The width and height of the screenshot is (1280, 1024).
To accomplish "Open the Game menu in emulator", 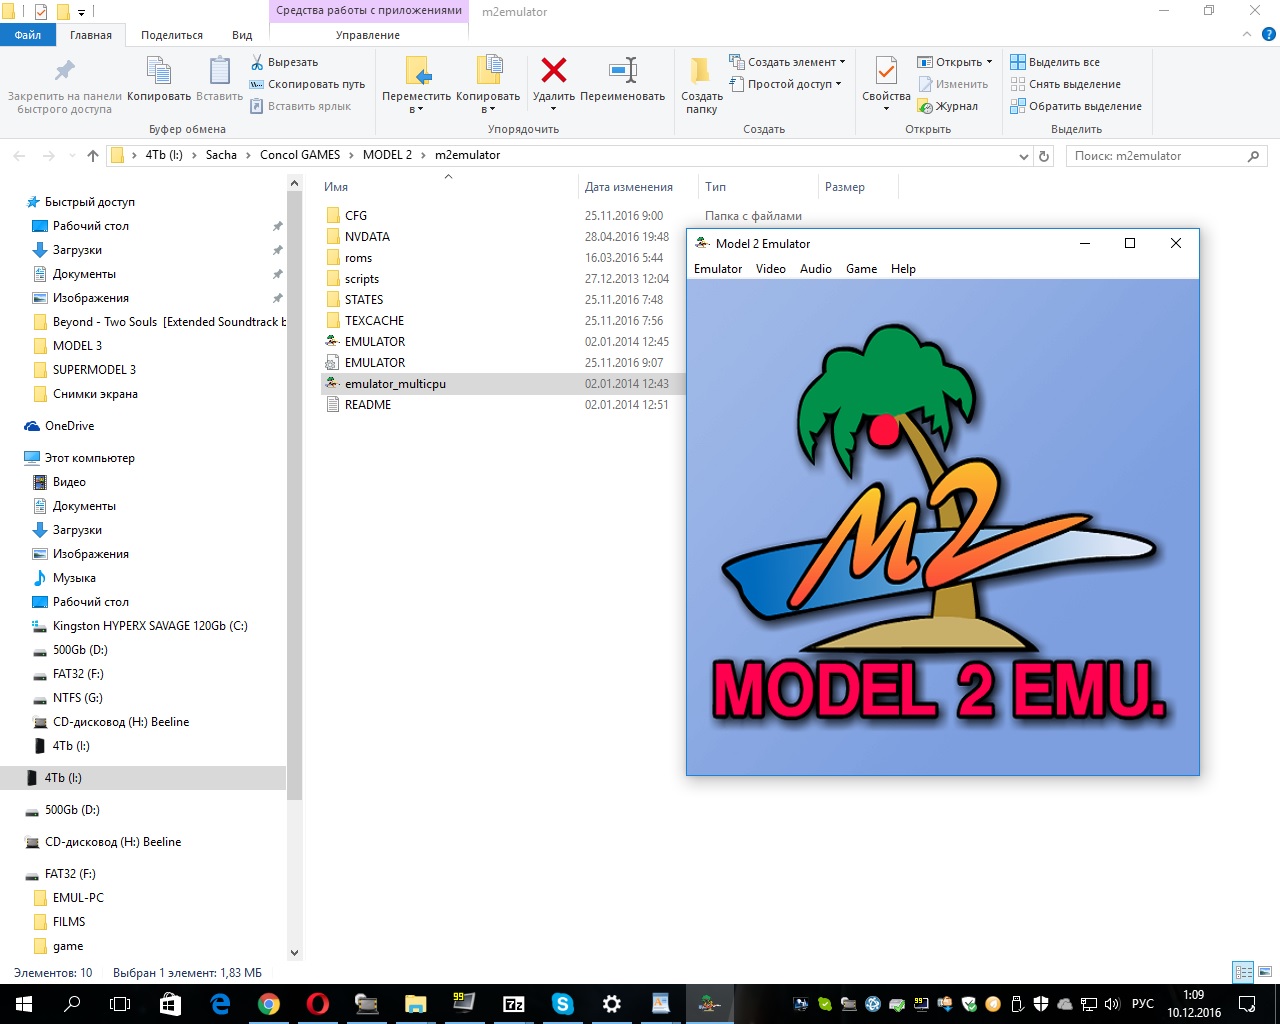I will pos(861,269).
